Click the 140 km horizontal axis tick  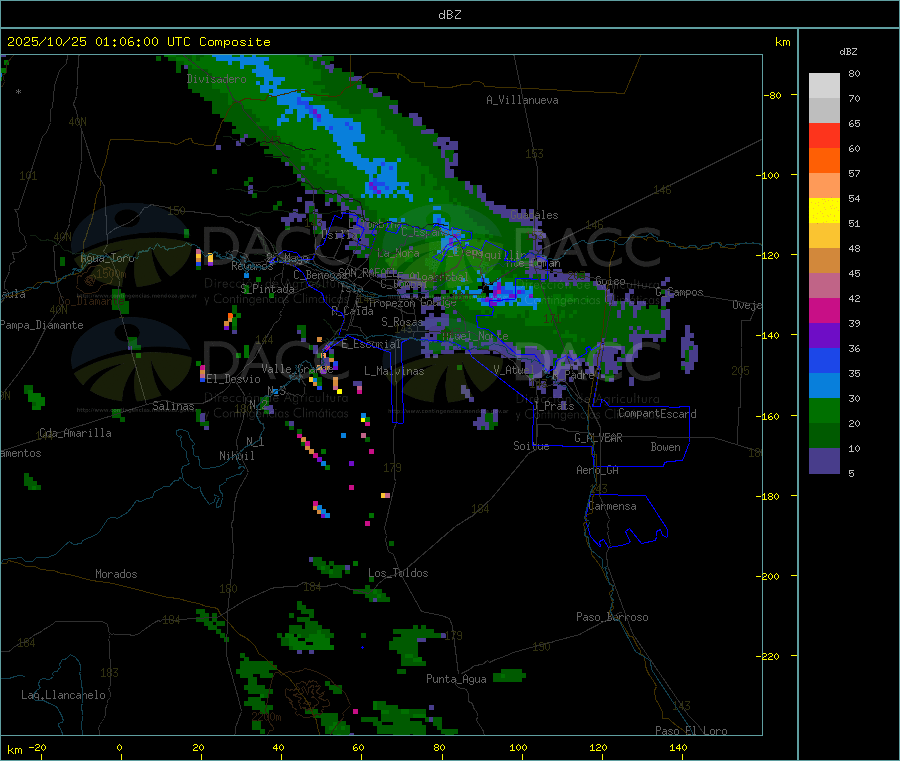coord(678,747)
